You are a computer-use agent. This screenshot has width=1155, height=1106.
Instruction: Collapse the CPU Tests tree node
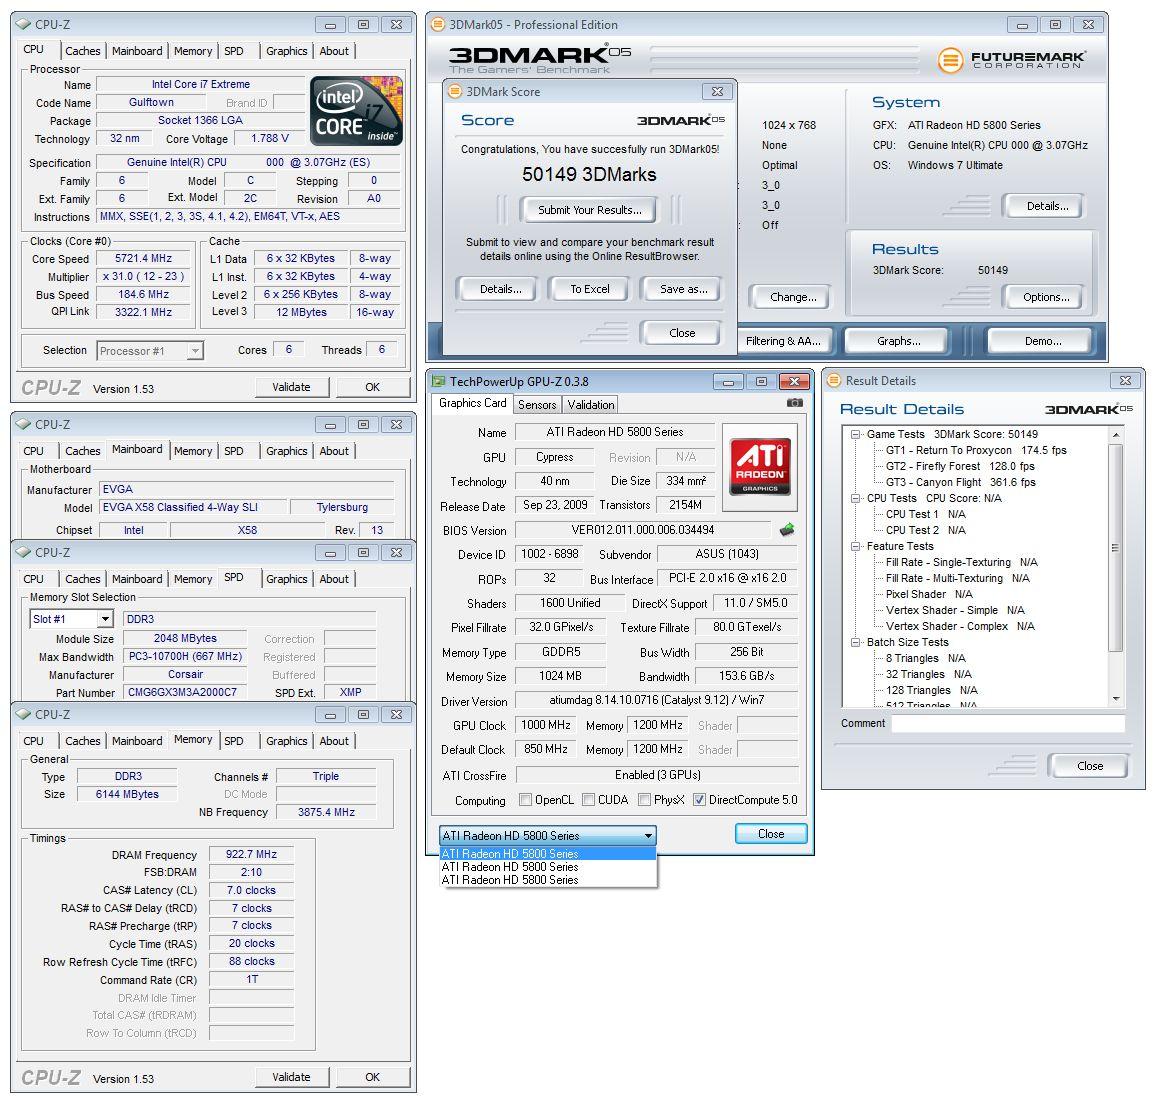click(855, 499)
